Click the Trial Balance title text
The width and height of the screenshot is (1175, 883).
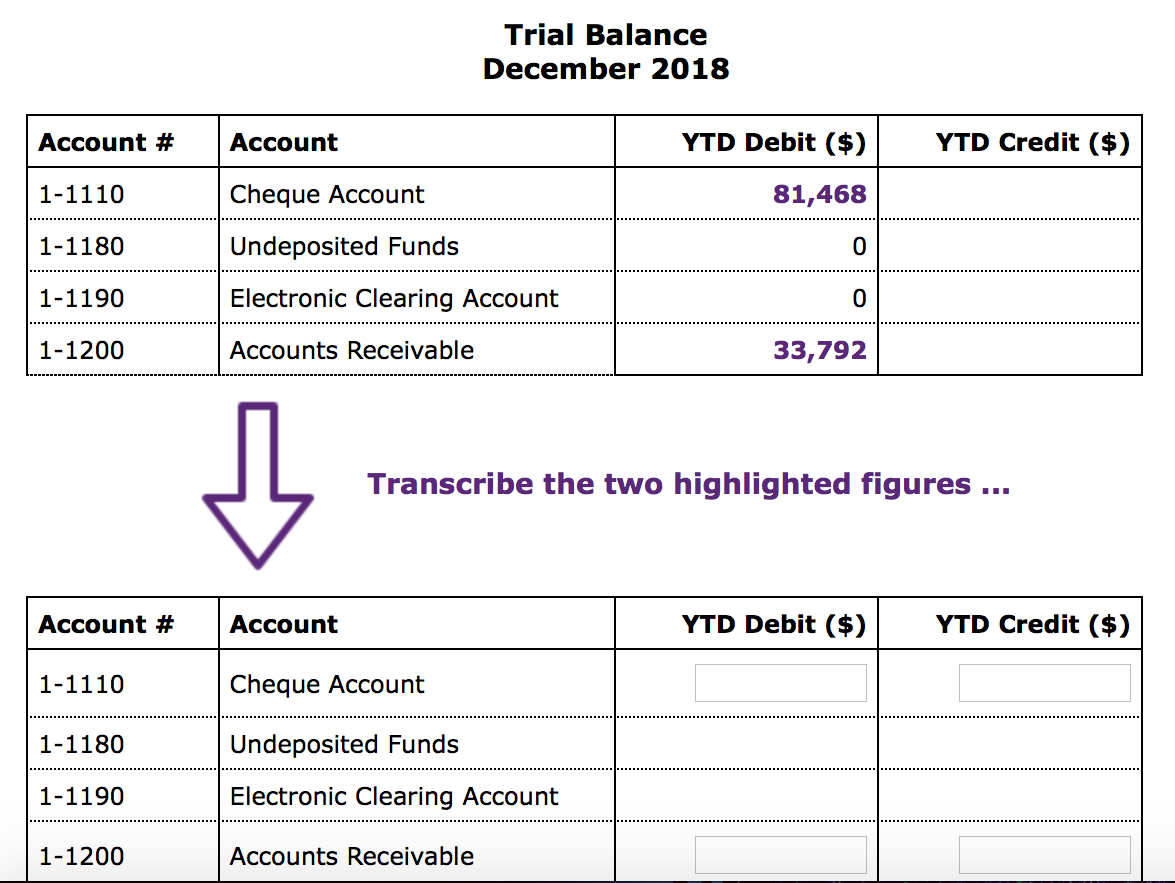(x=606, y=34)
